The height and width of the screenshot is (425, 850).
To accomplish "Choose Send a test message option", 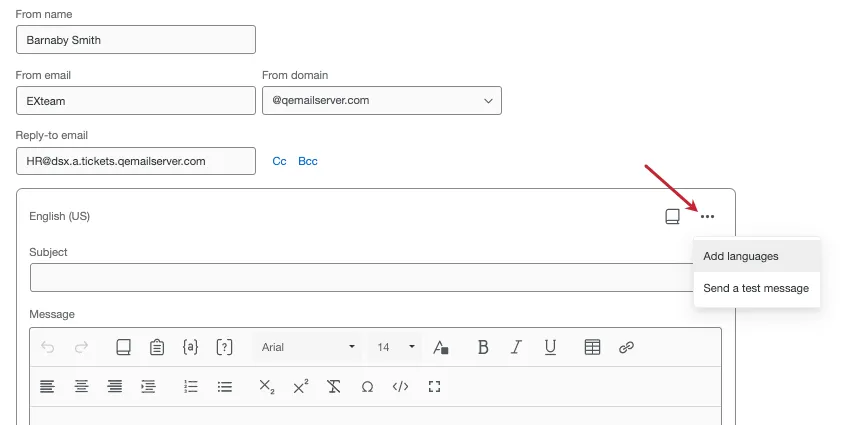I will [x=755, y=288].
